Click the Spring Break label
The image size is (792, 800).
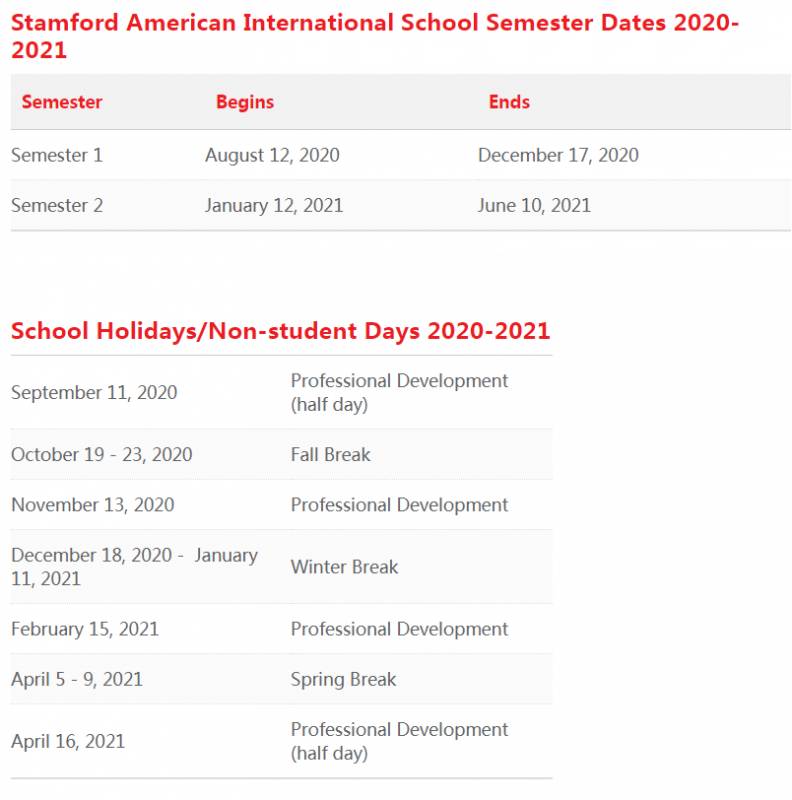pyautogui.click(x=343, y=679)
